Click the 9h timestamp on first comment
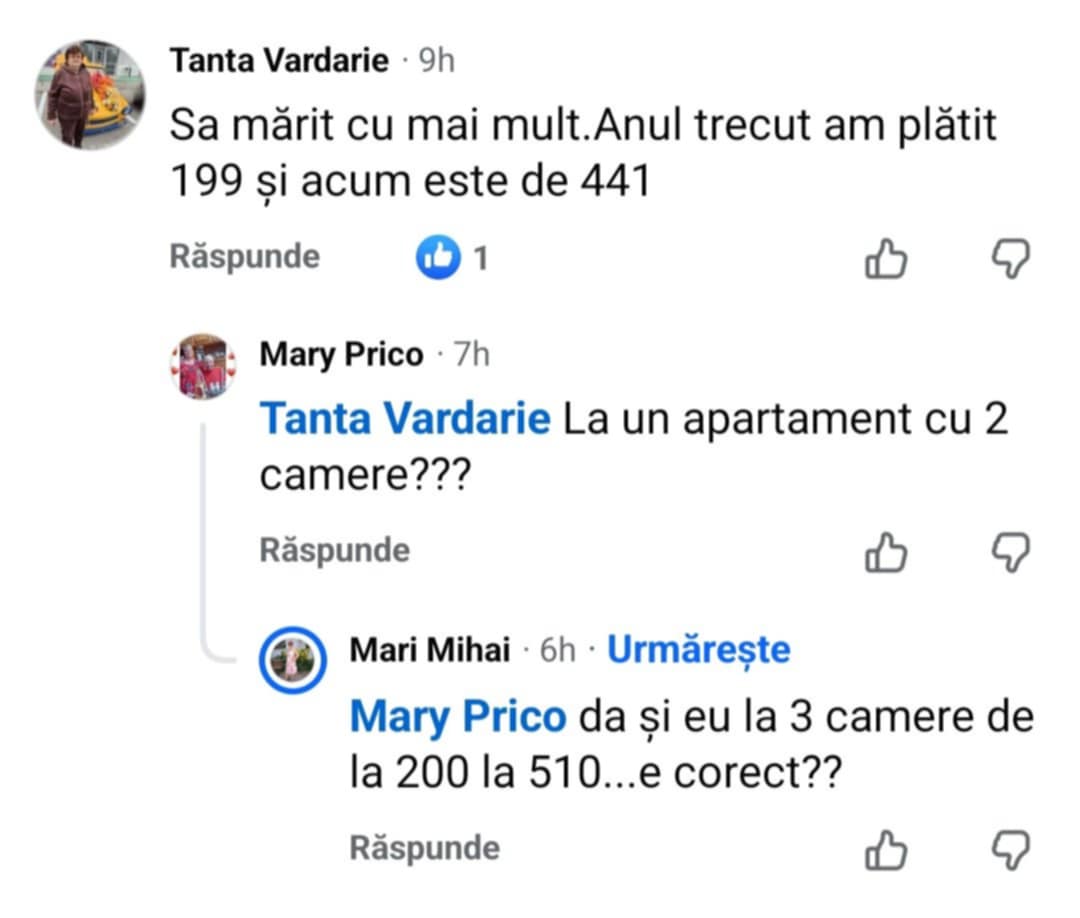The width and height of the screenshot is (1080, 918). tap(436, 61)
